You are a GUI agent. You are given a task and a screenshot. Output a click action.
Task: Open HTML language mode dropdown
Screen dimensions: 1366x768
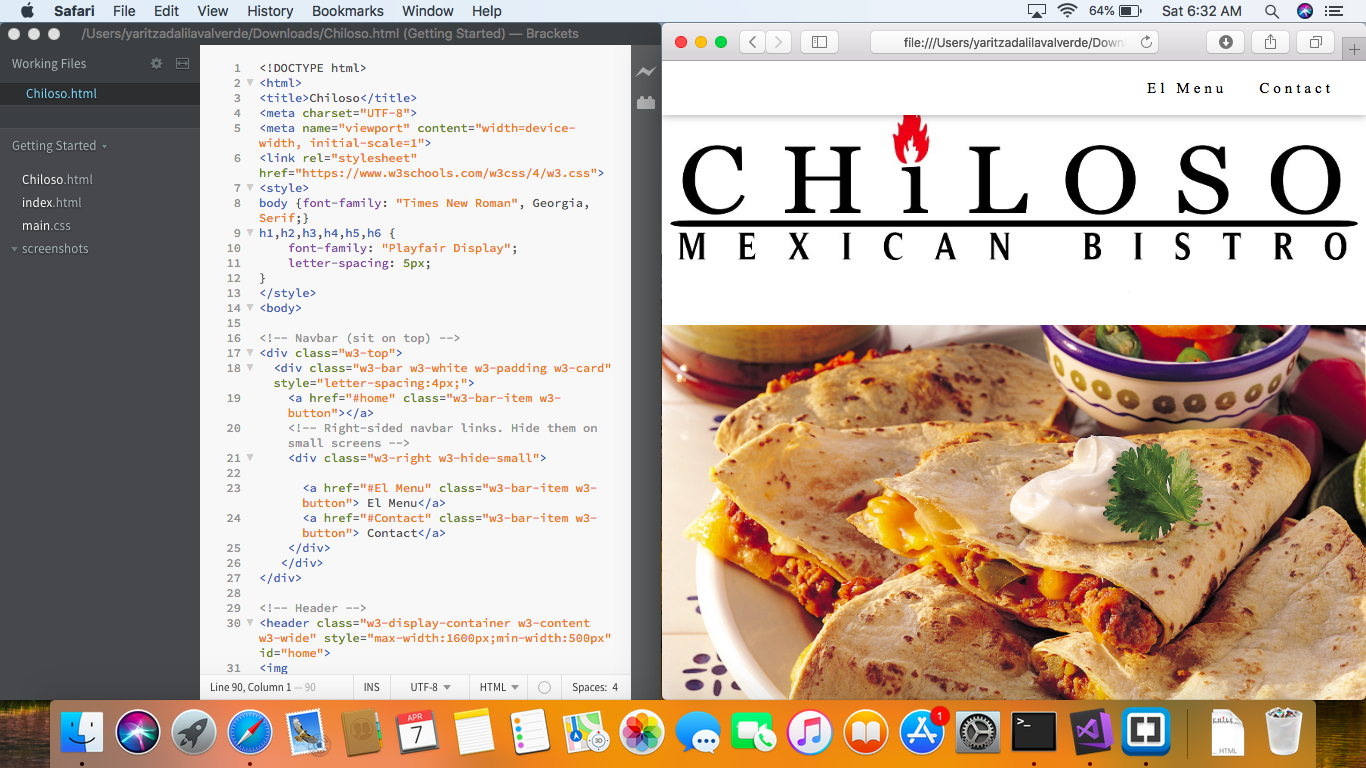click(x=499, y=687)
